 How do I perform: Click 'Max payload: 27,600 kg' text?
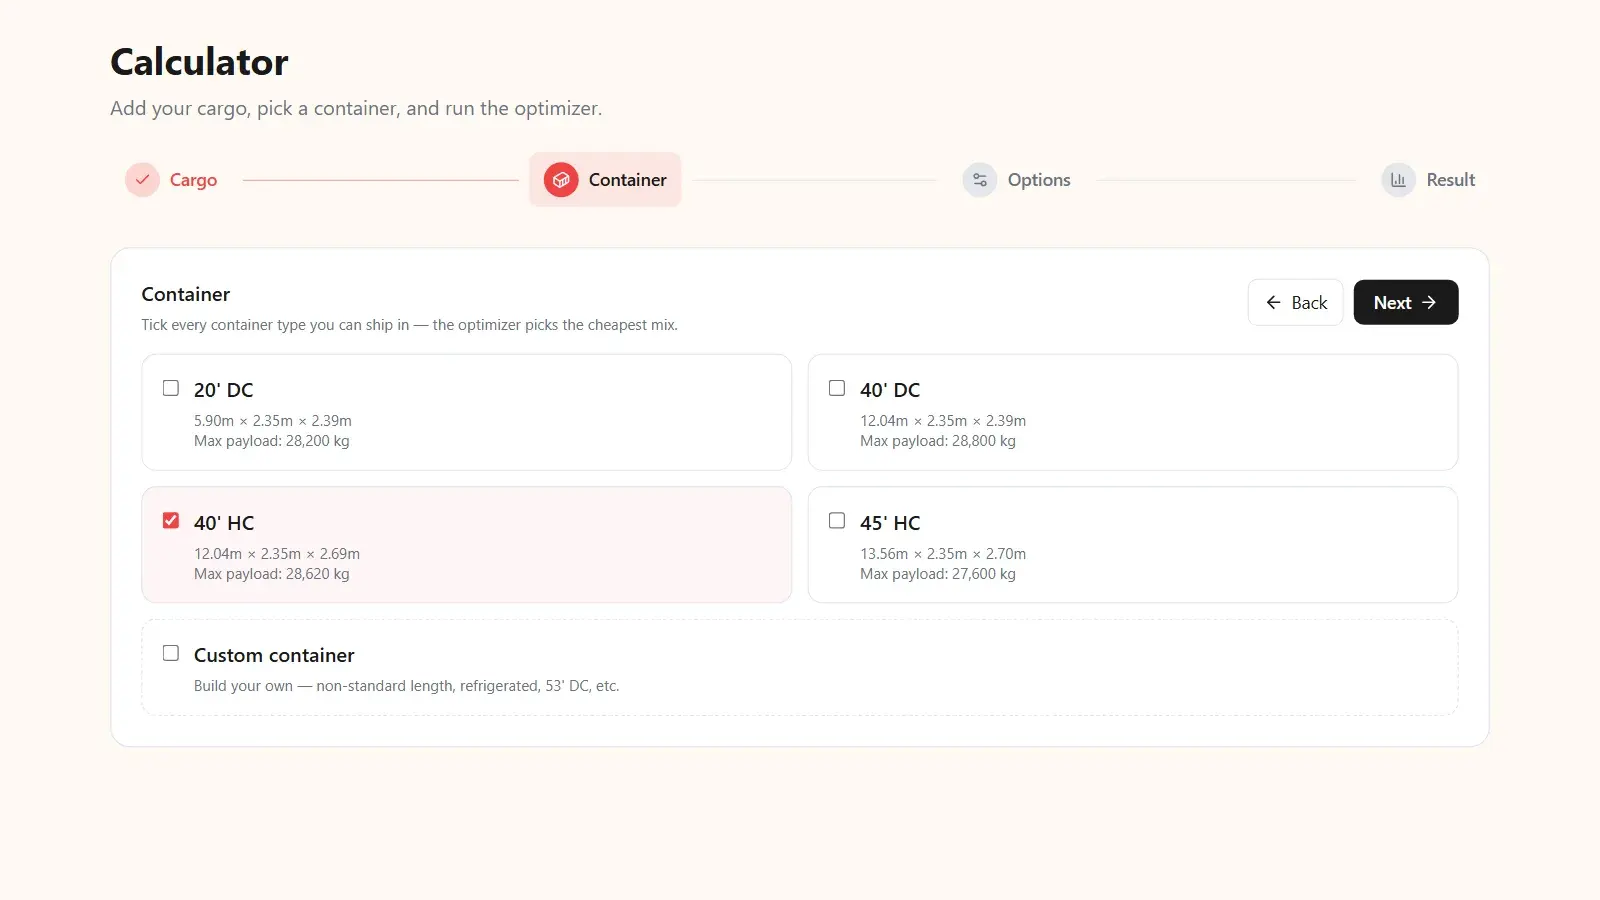(x=938, y=574)
